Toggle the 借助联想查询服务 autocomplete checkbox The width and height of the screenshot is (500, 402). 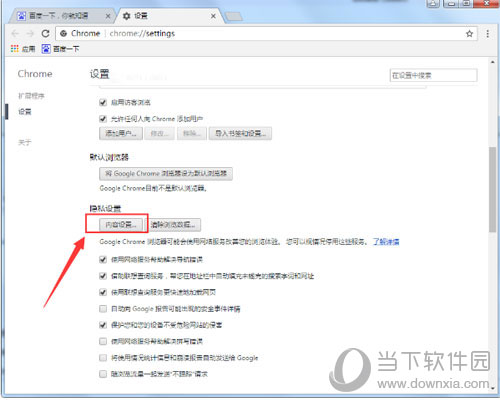click(x=103, y=276)
